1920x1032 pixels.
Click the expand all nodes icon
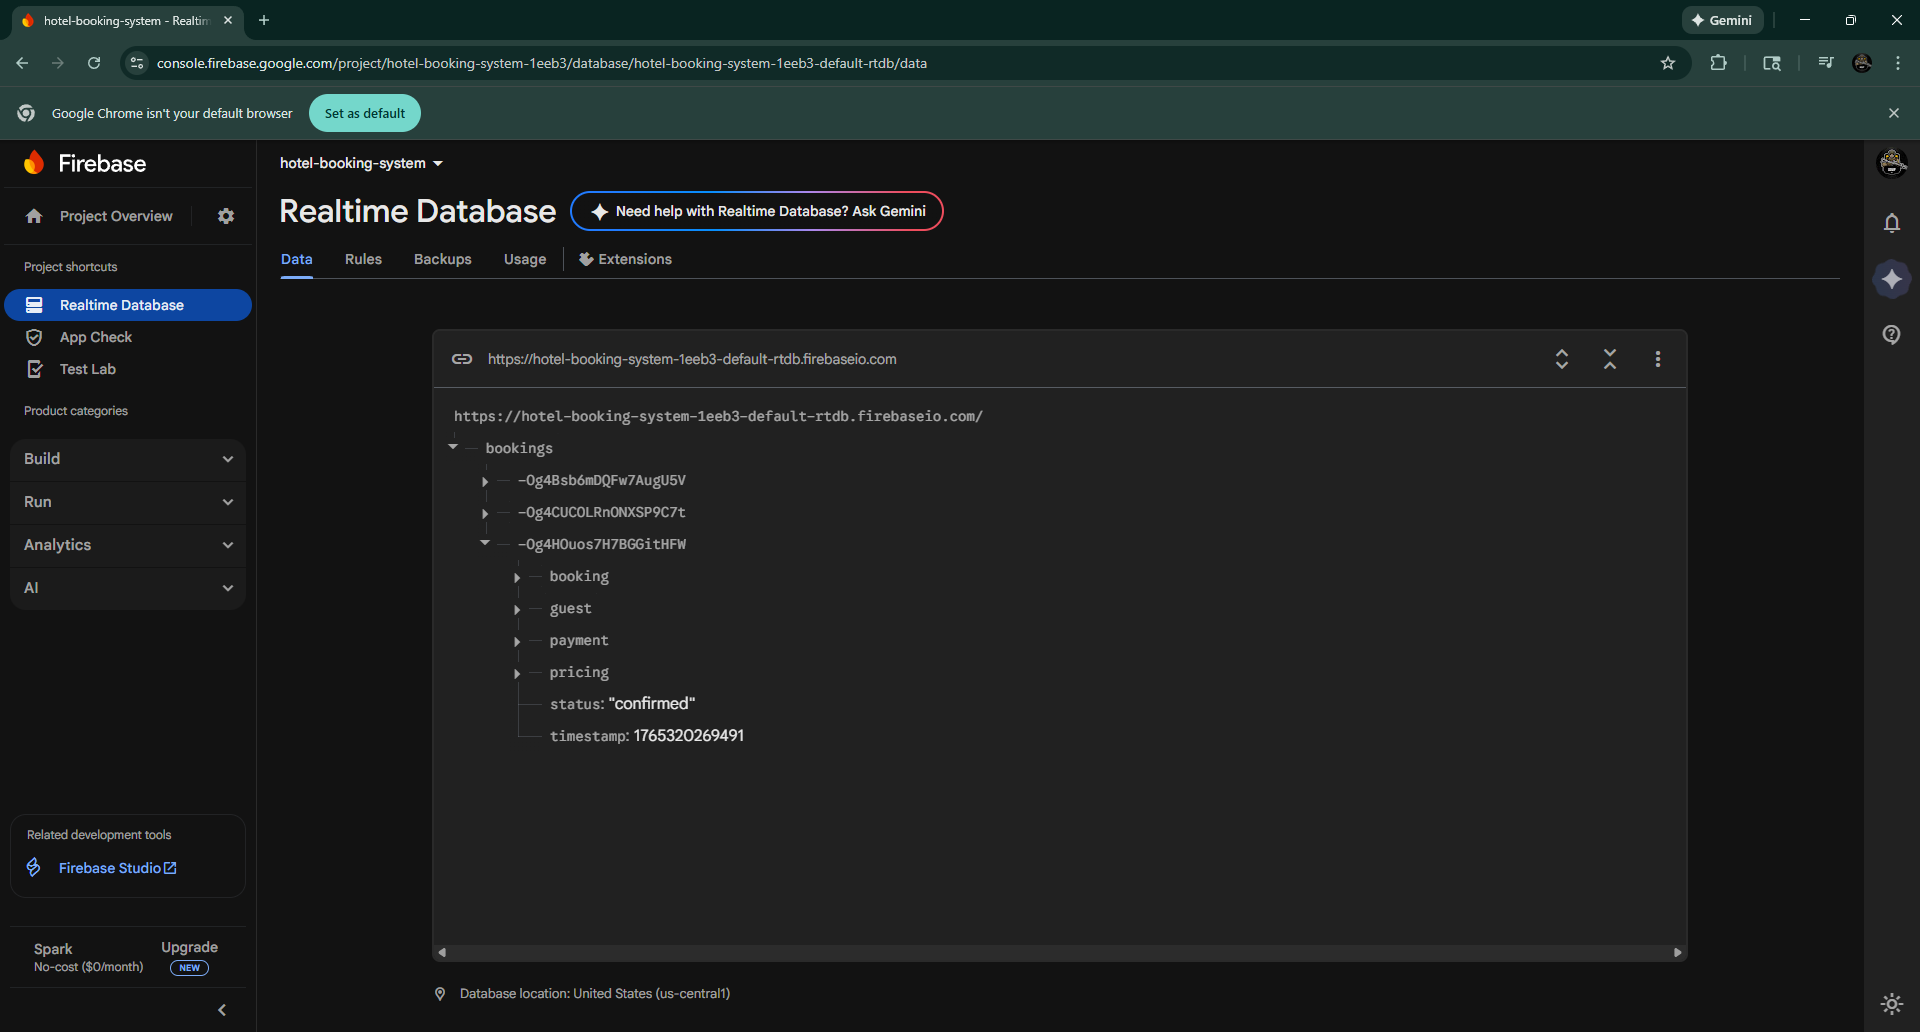click(1561, 359)
